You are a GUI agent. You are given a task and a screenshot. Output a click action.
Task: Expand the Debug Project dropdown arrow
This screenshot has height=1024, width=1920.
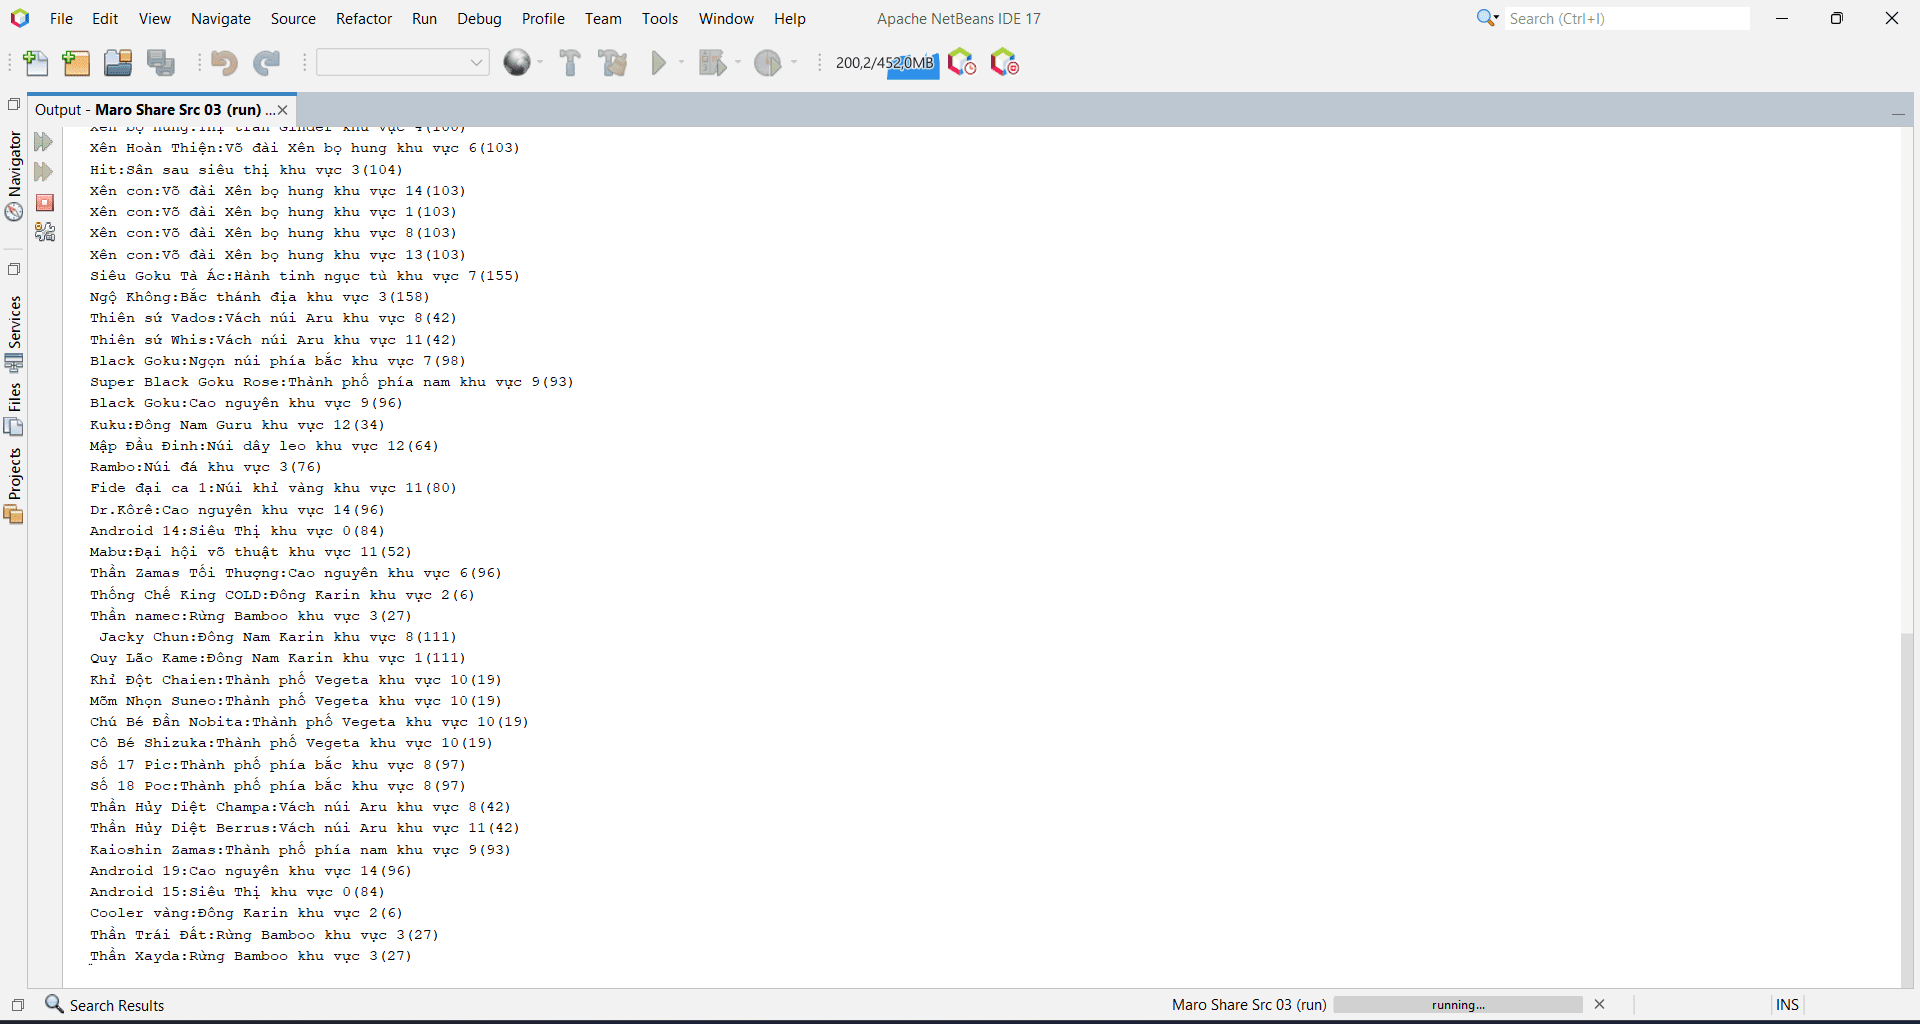click(738, 63)
